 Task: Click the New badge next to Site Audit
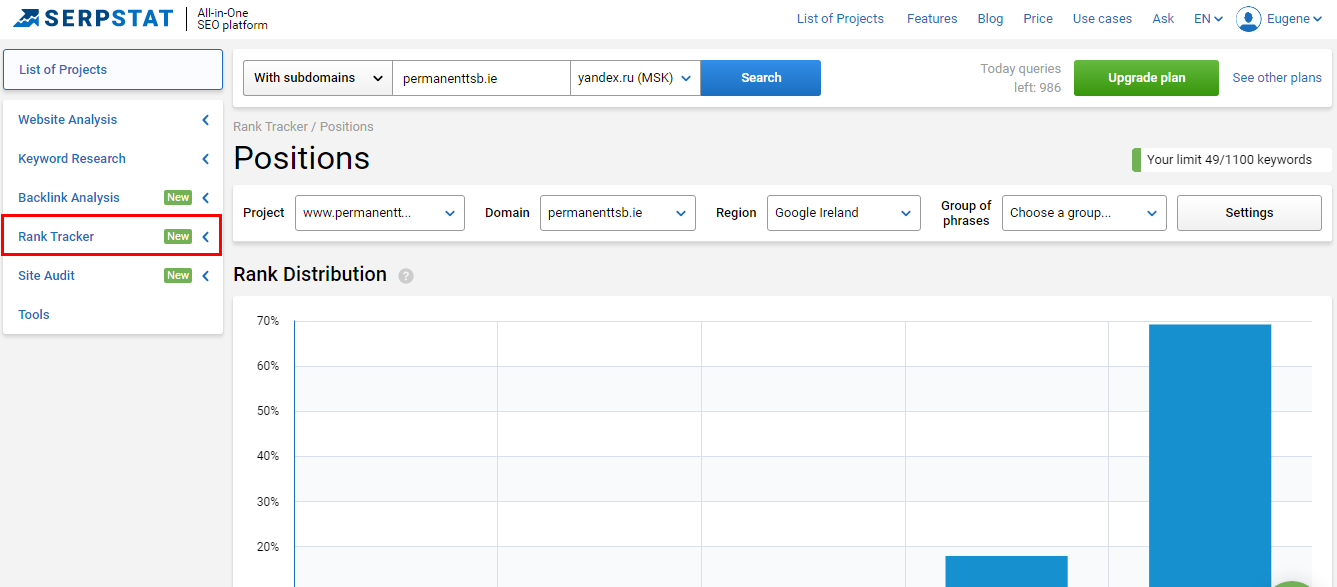[x=178, y=276]
